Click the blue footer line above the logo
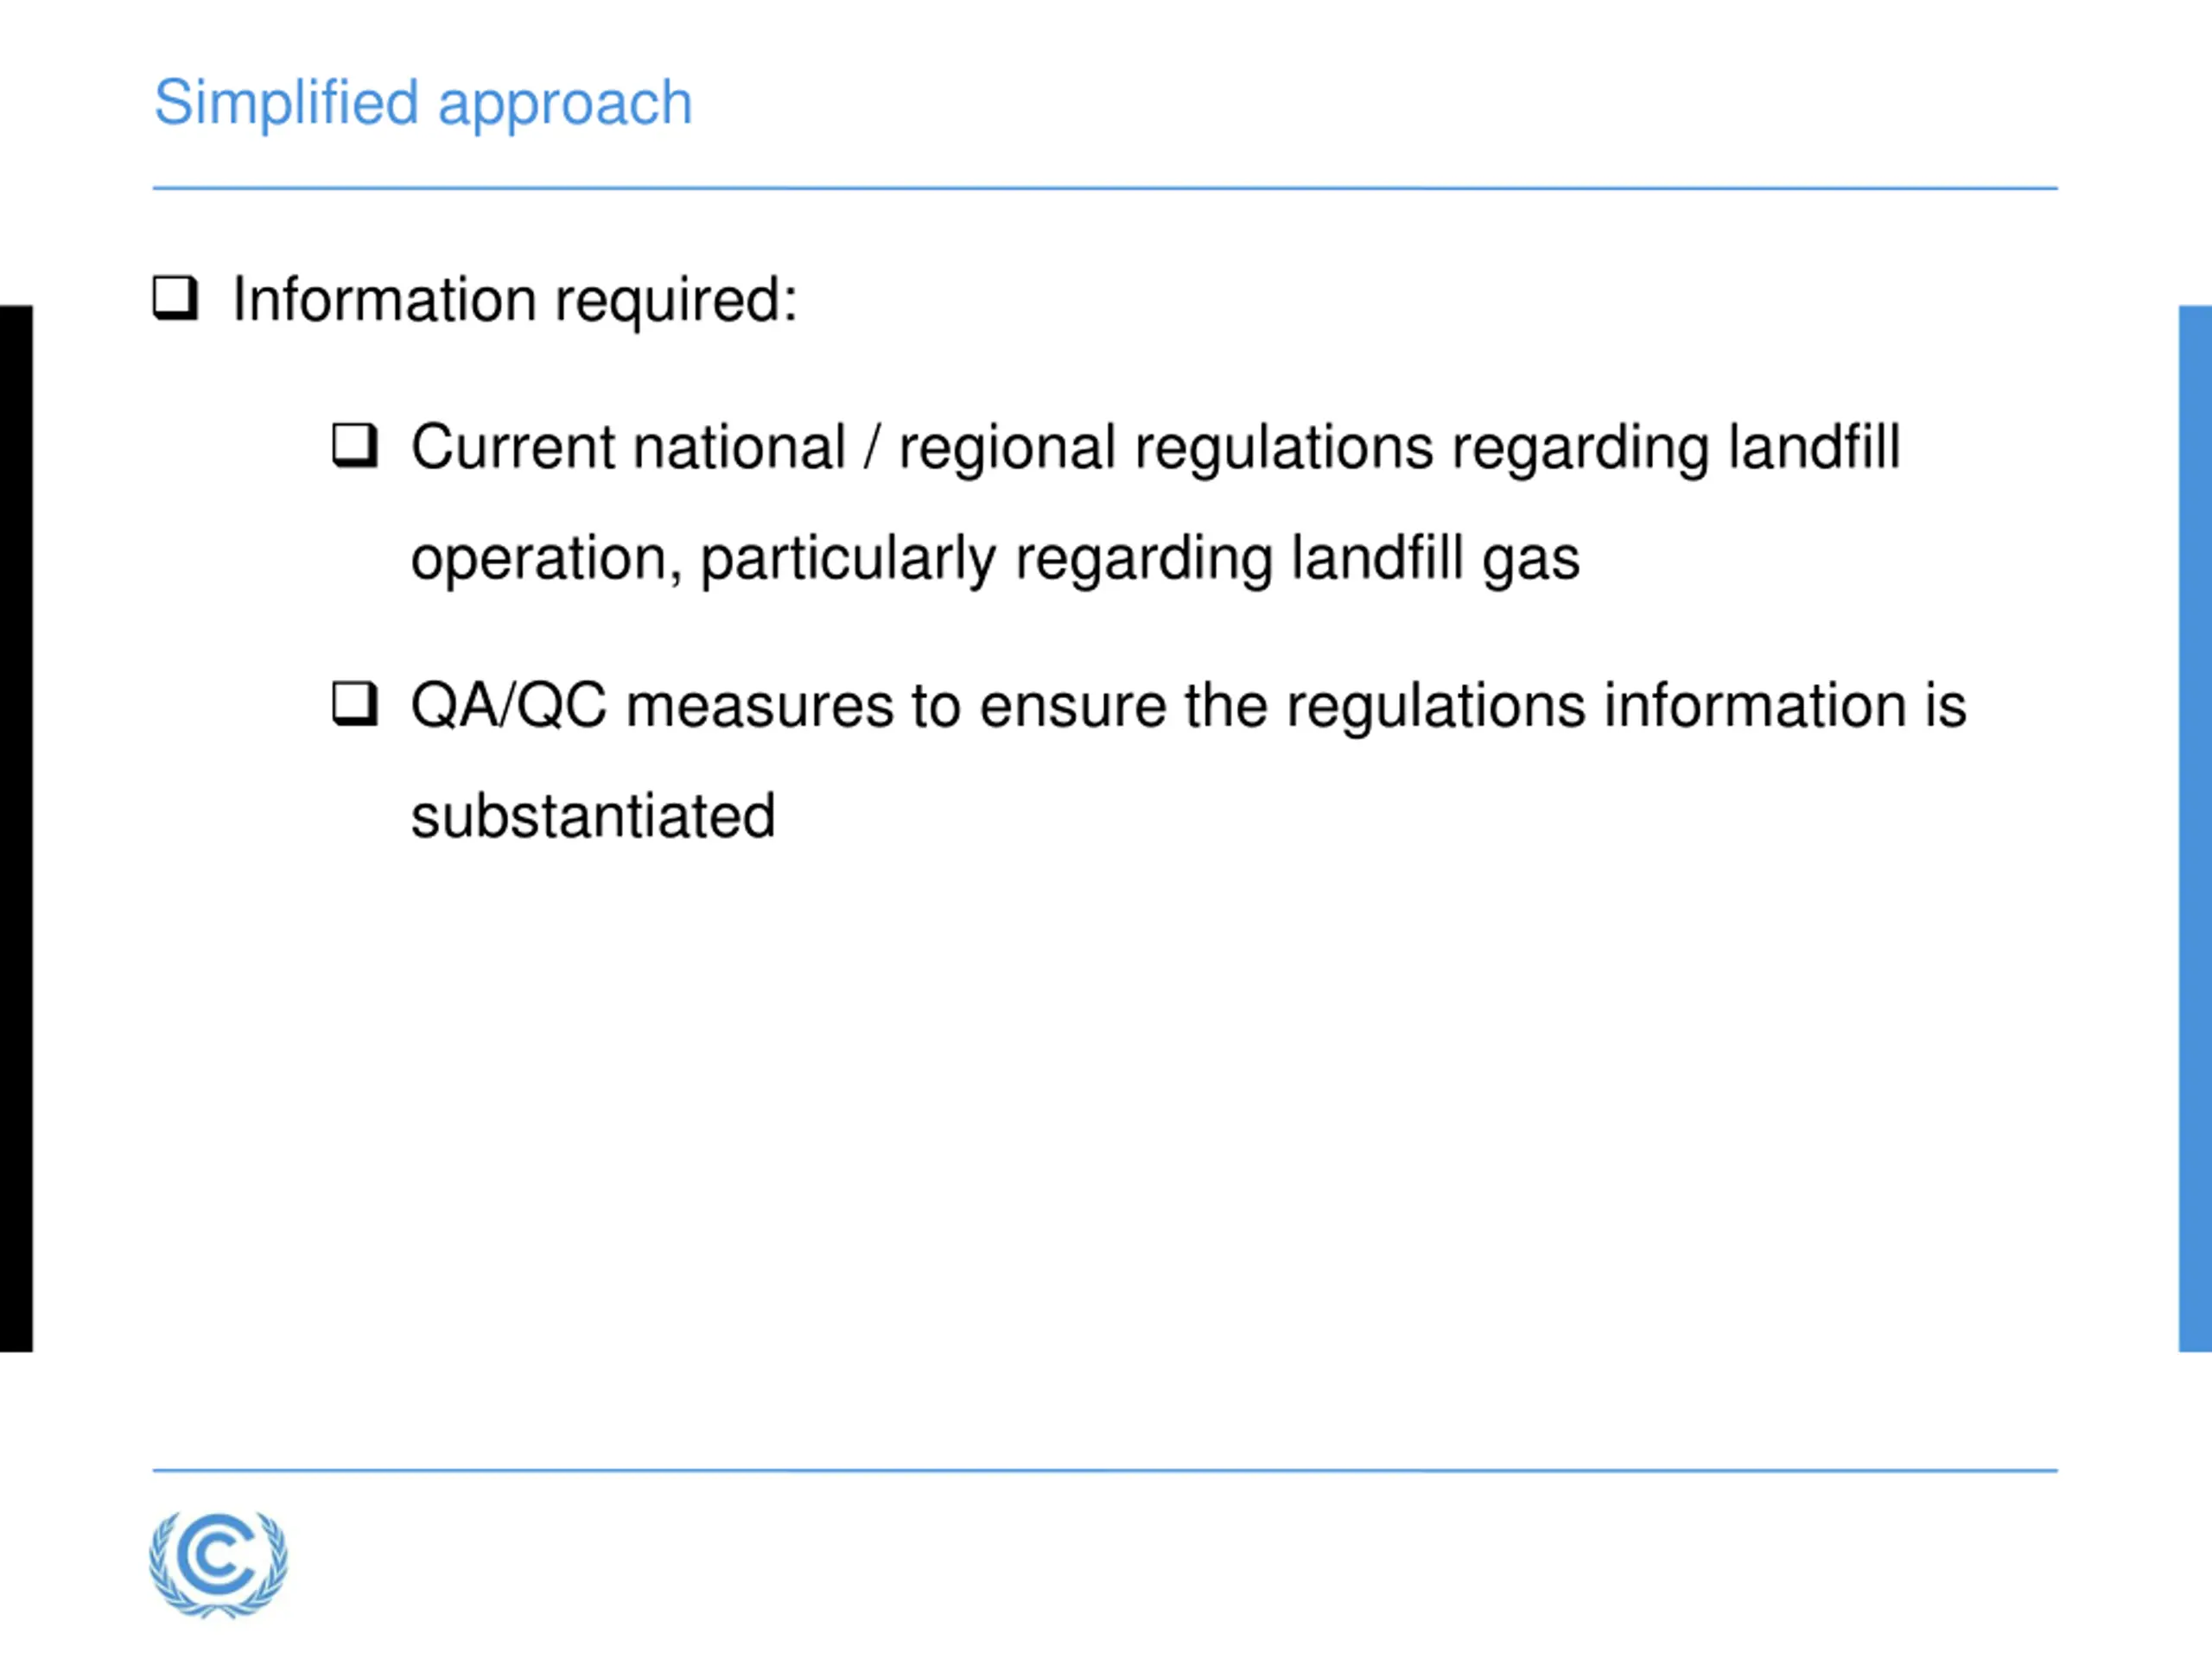 tap(1105, 1470)
